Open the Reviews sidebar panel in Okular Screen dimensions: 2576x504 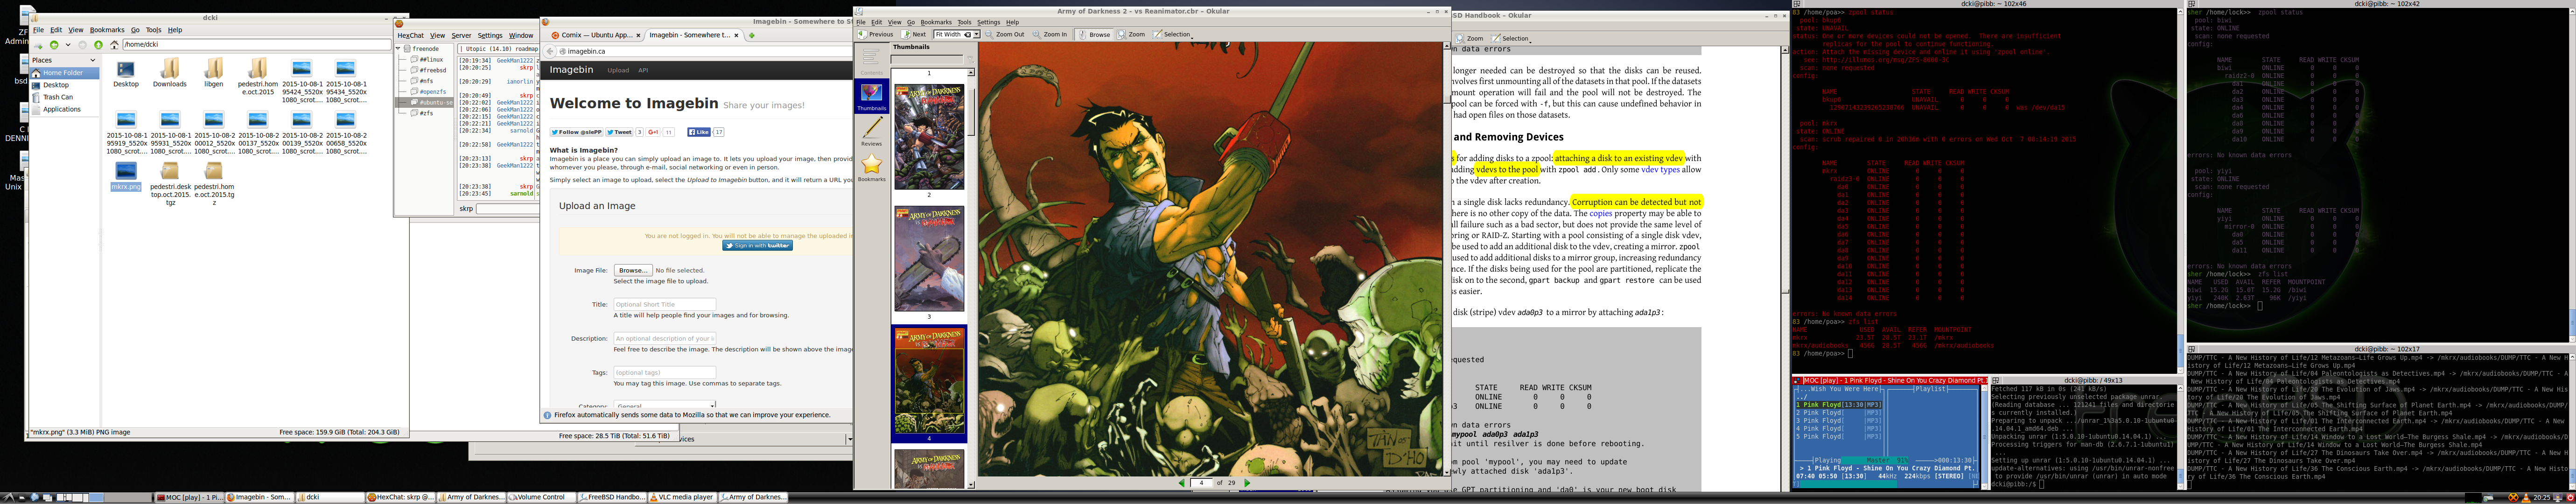[872, 132]
